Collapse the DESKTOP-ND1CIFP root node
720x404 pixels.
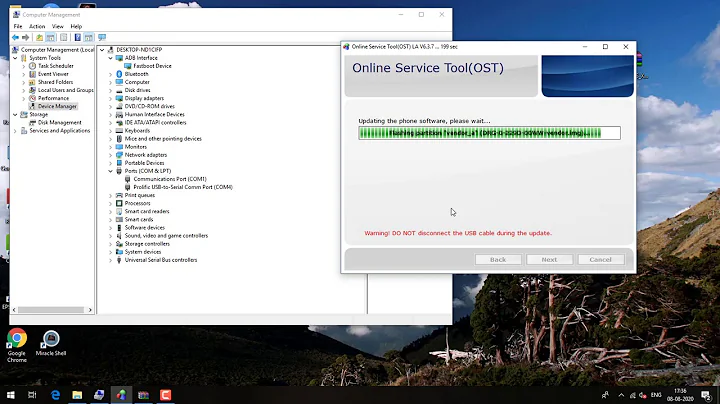pos(102,50)
